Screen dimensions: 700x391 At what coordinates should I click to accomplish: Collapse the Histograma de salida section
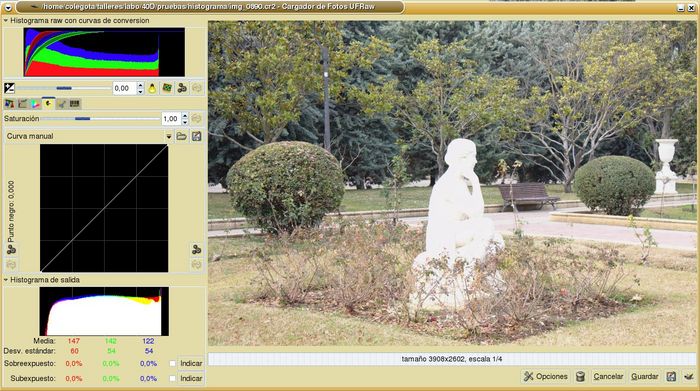(6, 280)
